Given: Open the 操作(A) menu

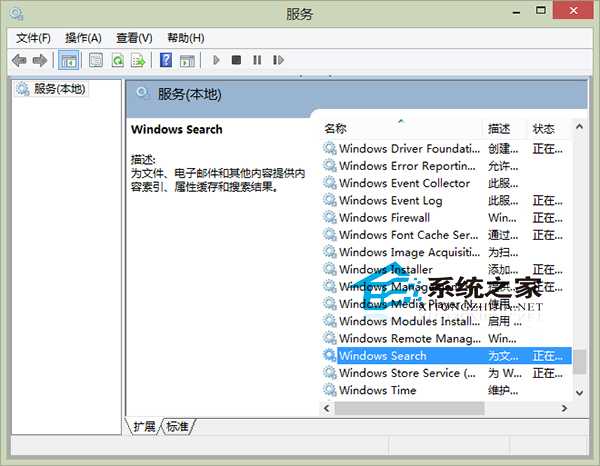Looking at the screenshot, I should click(x=83, y=38).
